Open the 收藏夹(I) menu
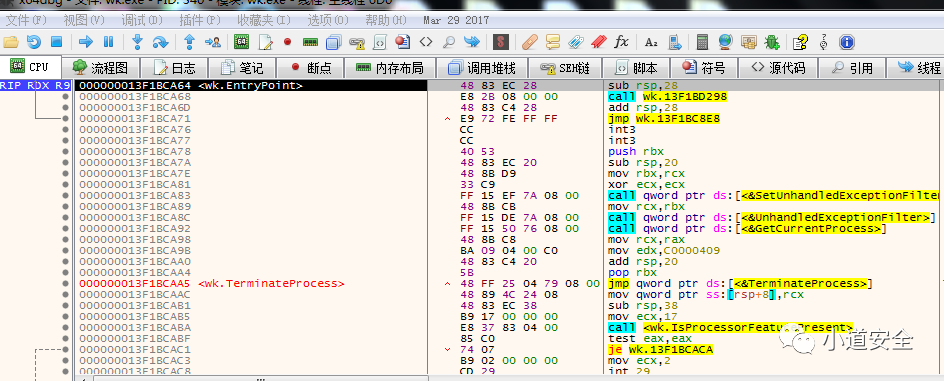This screenshot has width=944, height=381. click(x=264, y=20)
